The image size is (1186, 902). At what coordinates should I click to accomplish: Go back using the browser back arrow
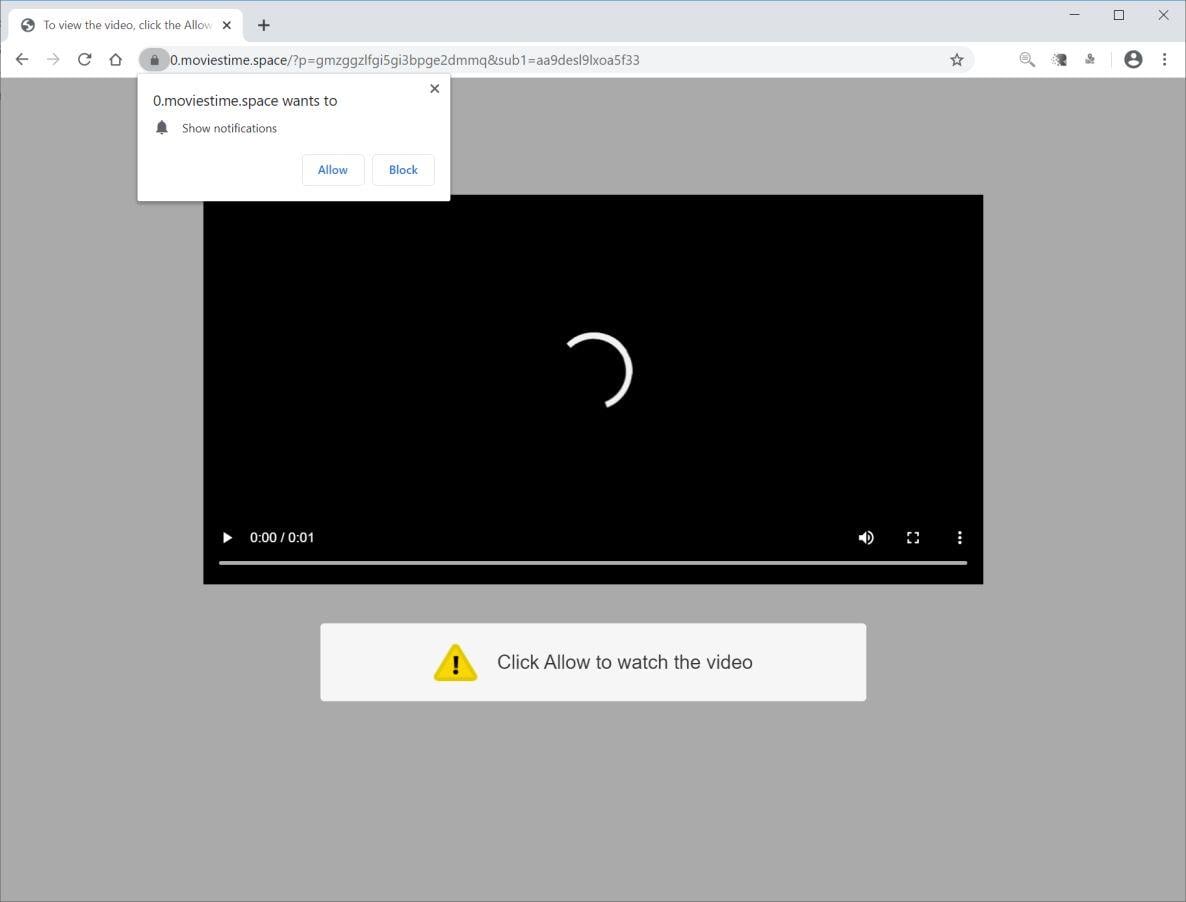point(22,59)
